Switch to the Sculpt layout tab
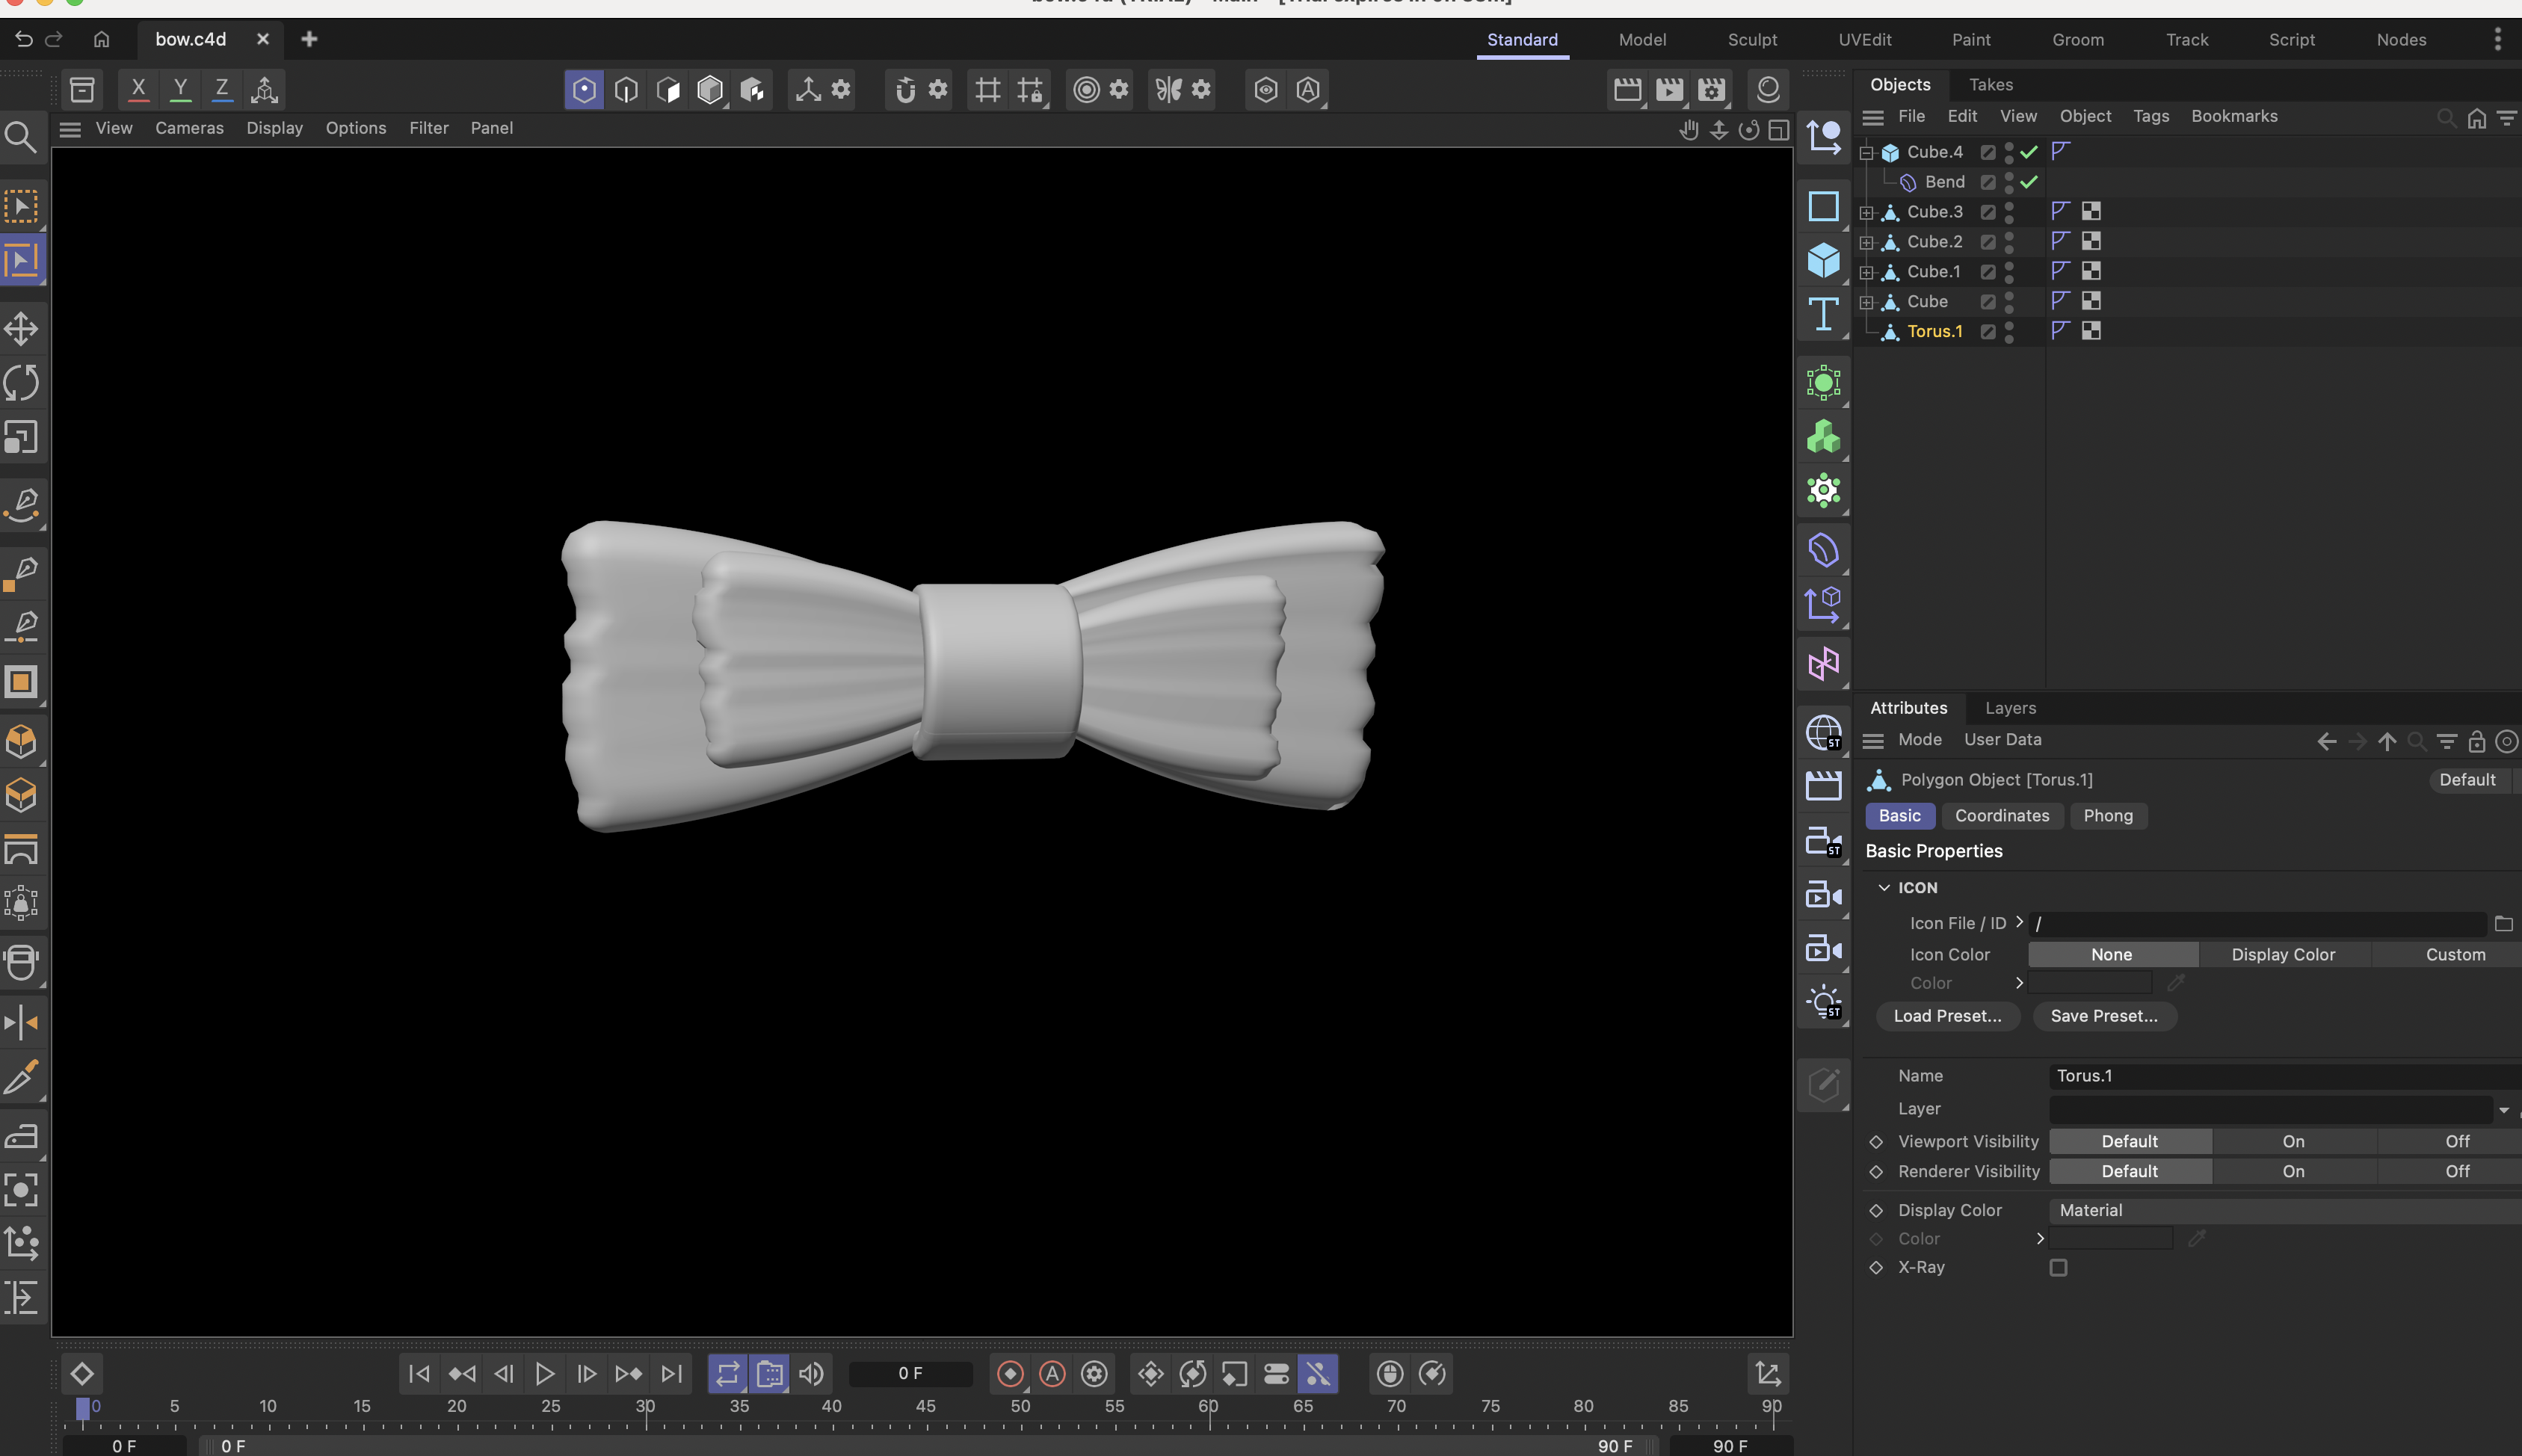This screenshot has width=2522, height=1456. 1751,40
